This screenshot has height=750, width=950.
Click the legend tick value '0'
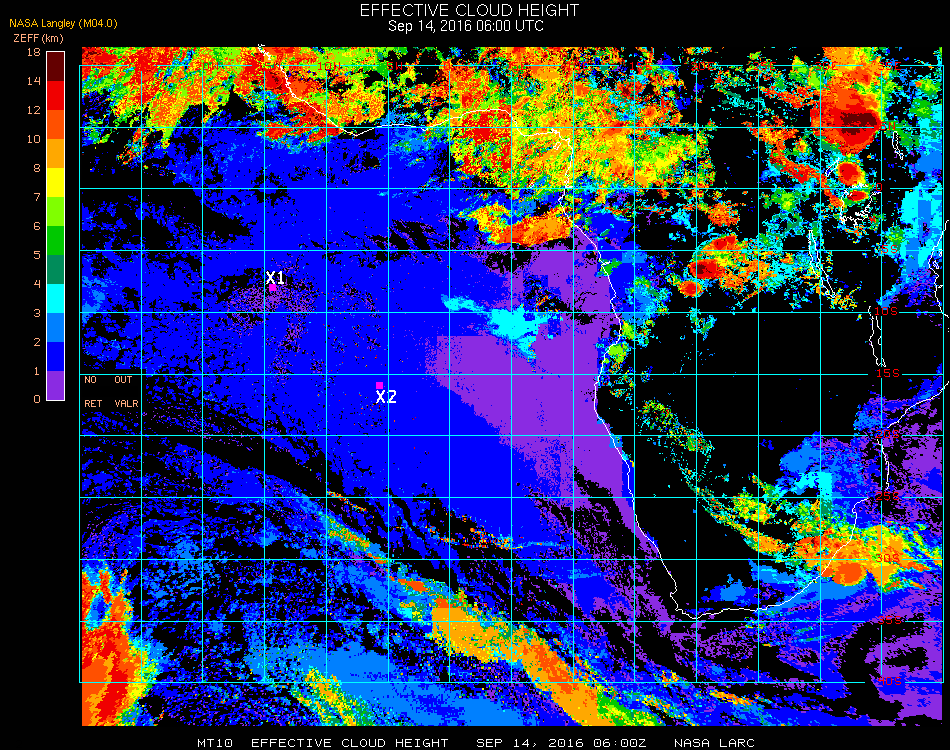coord(37,399)
